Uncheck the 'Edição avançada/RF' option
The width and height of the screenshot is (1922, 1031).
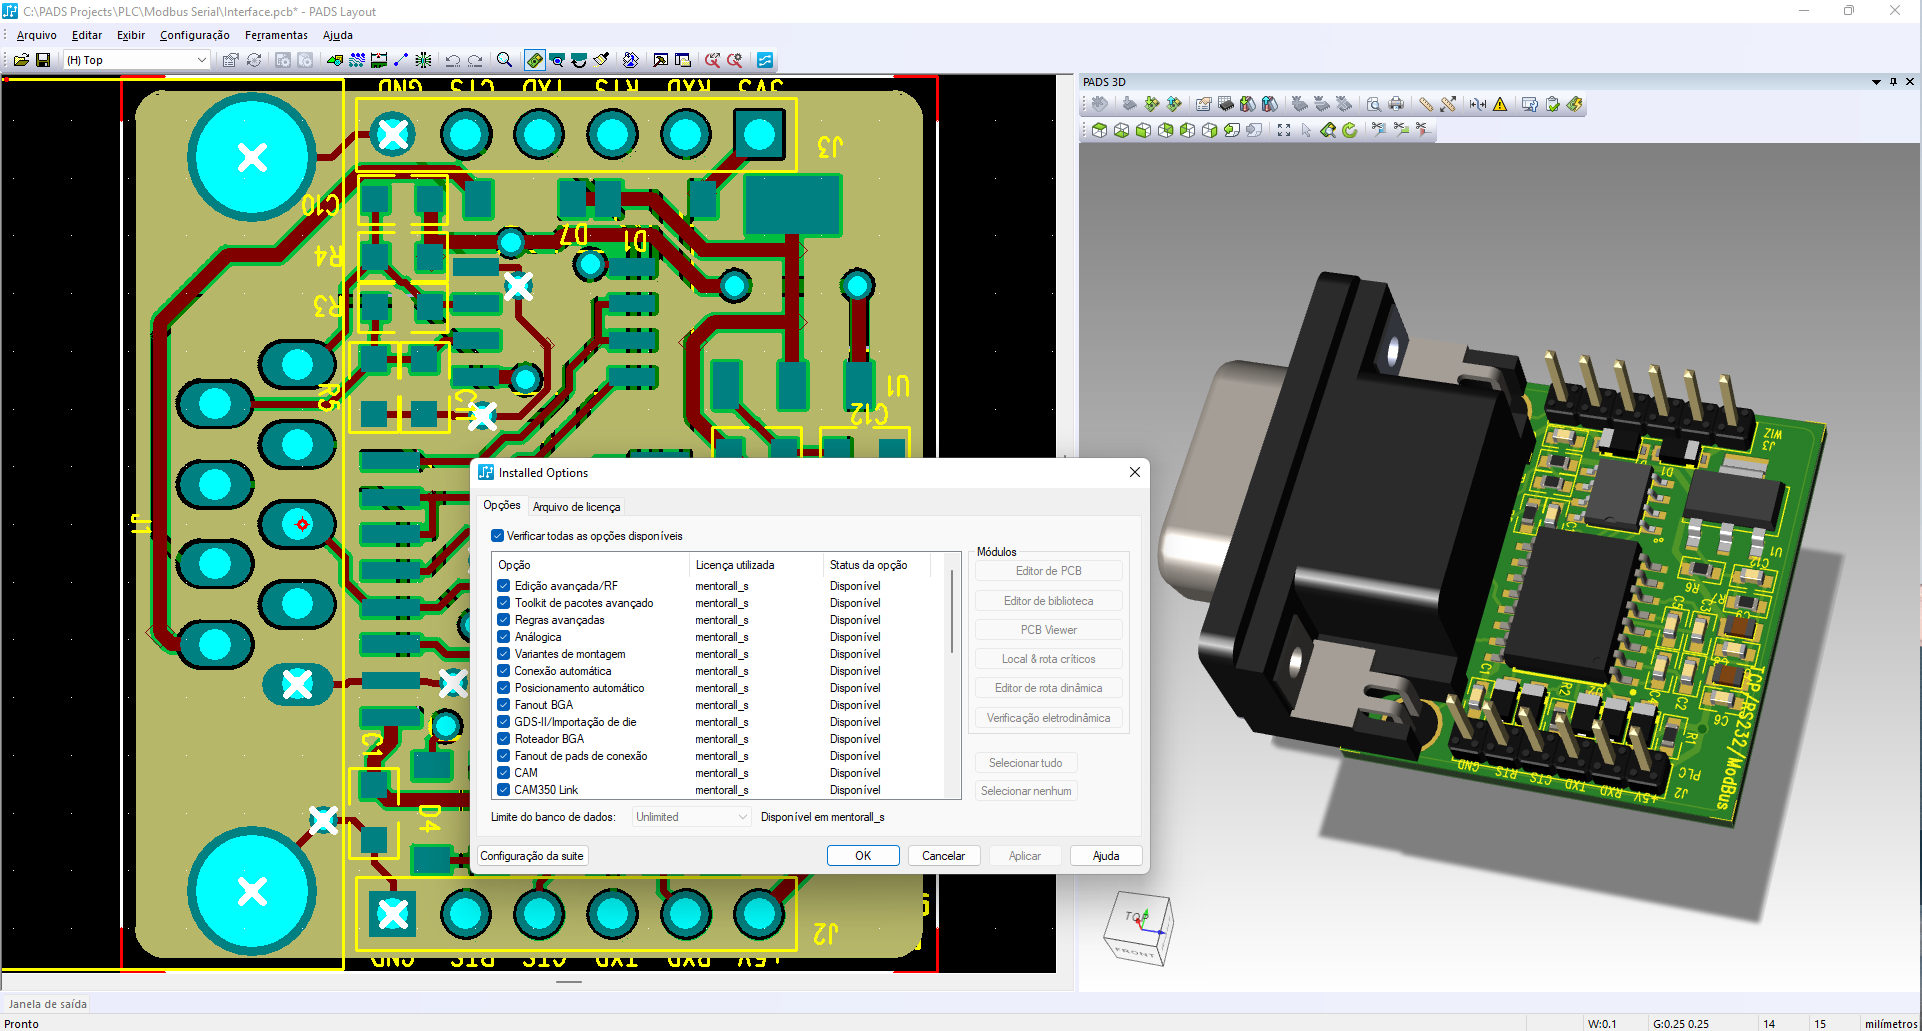click(504, 586)
